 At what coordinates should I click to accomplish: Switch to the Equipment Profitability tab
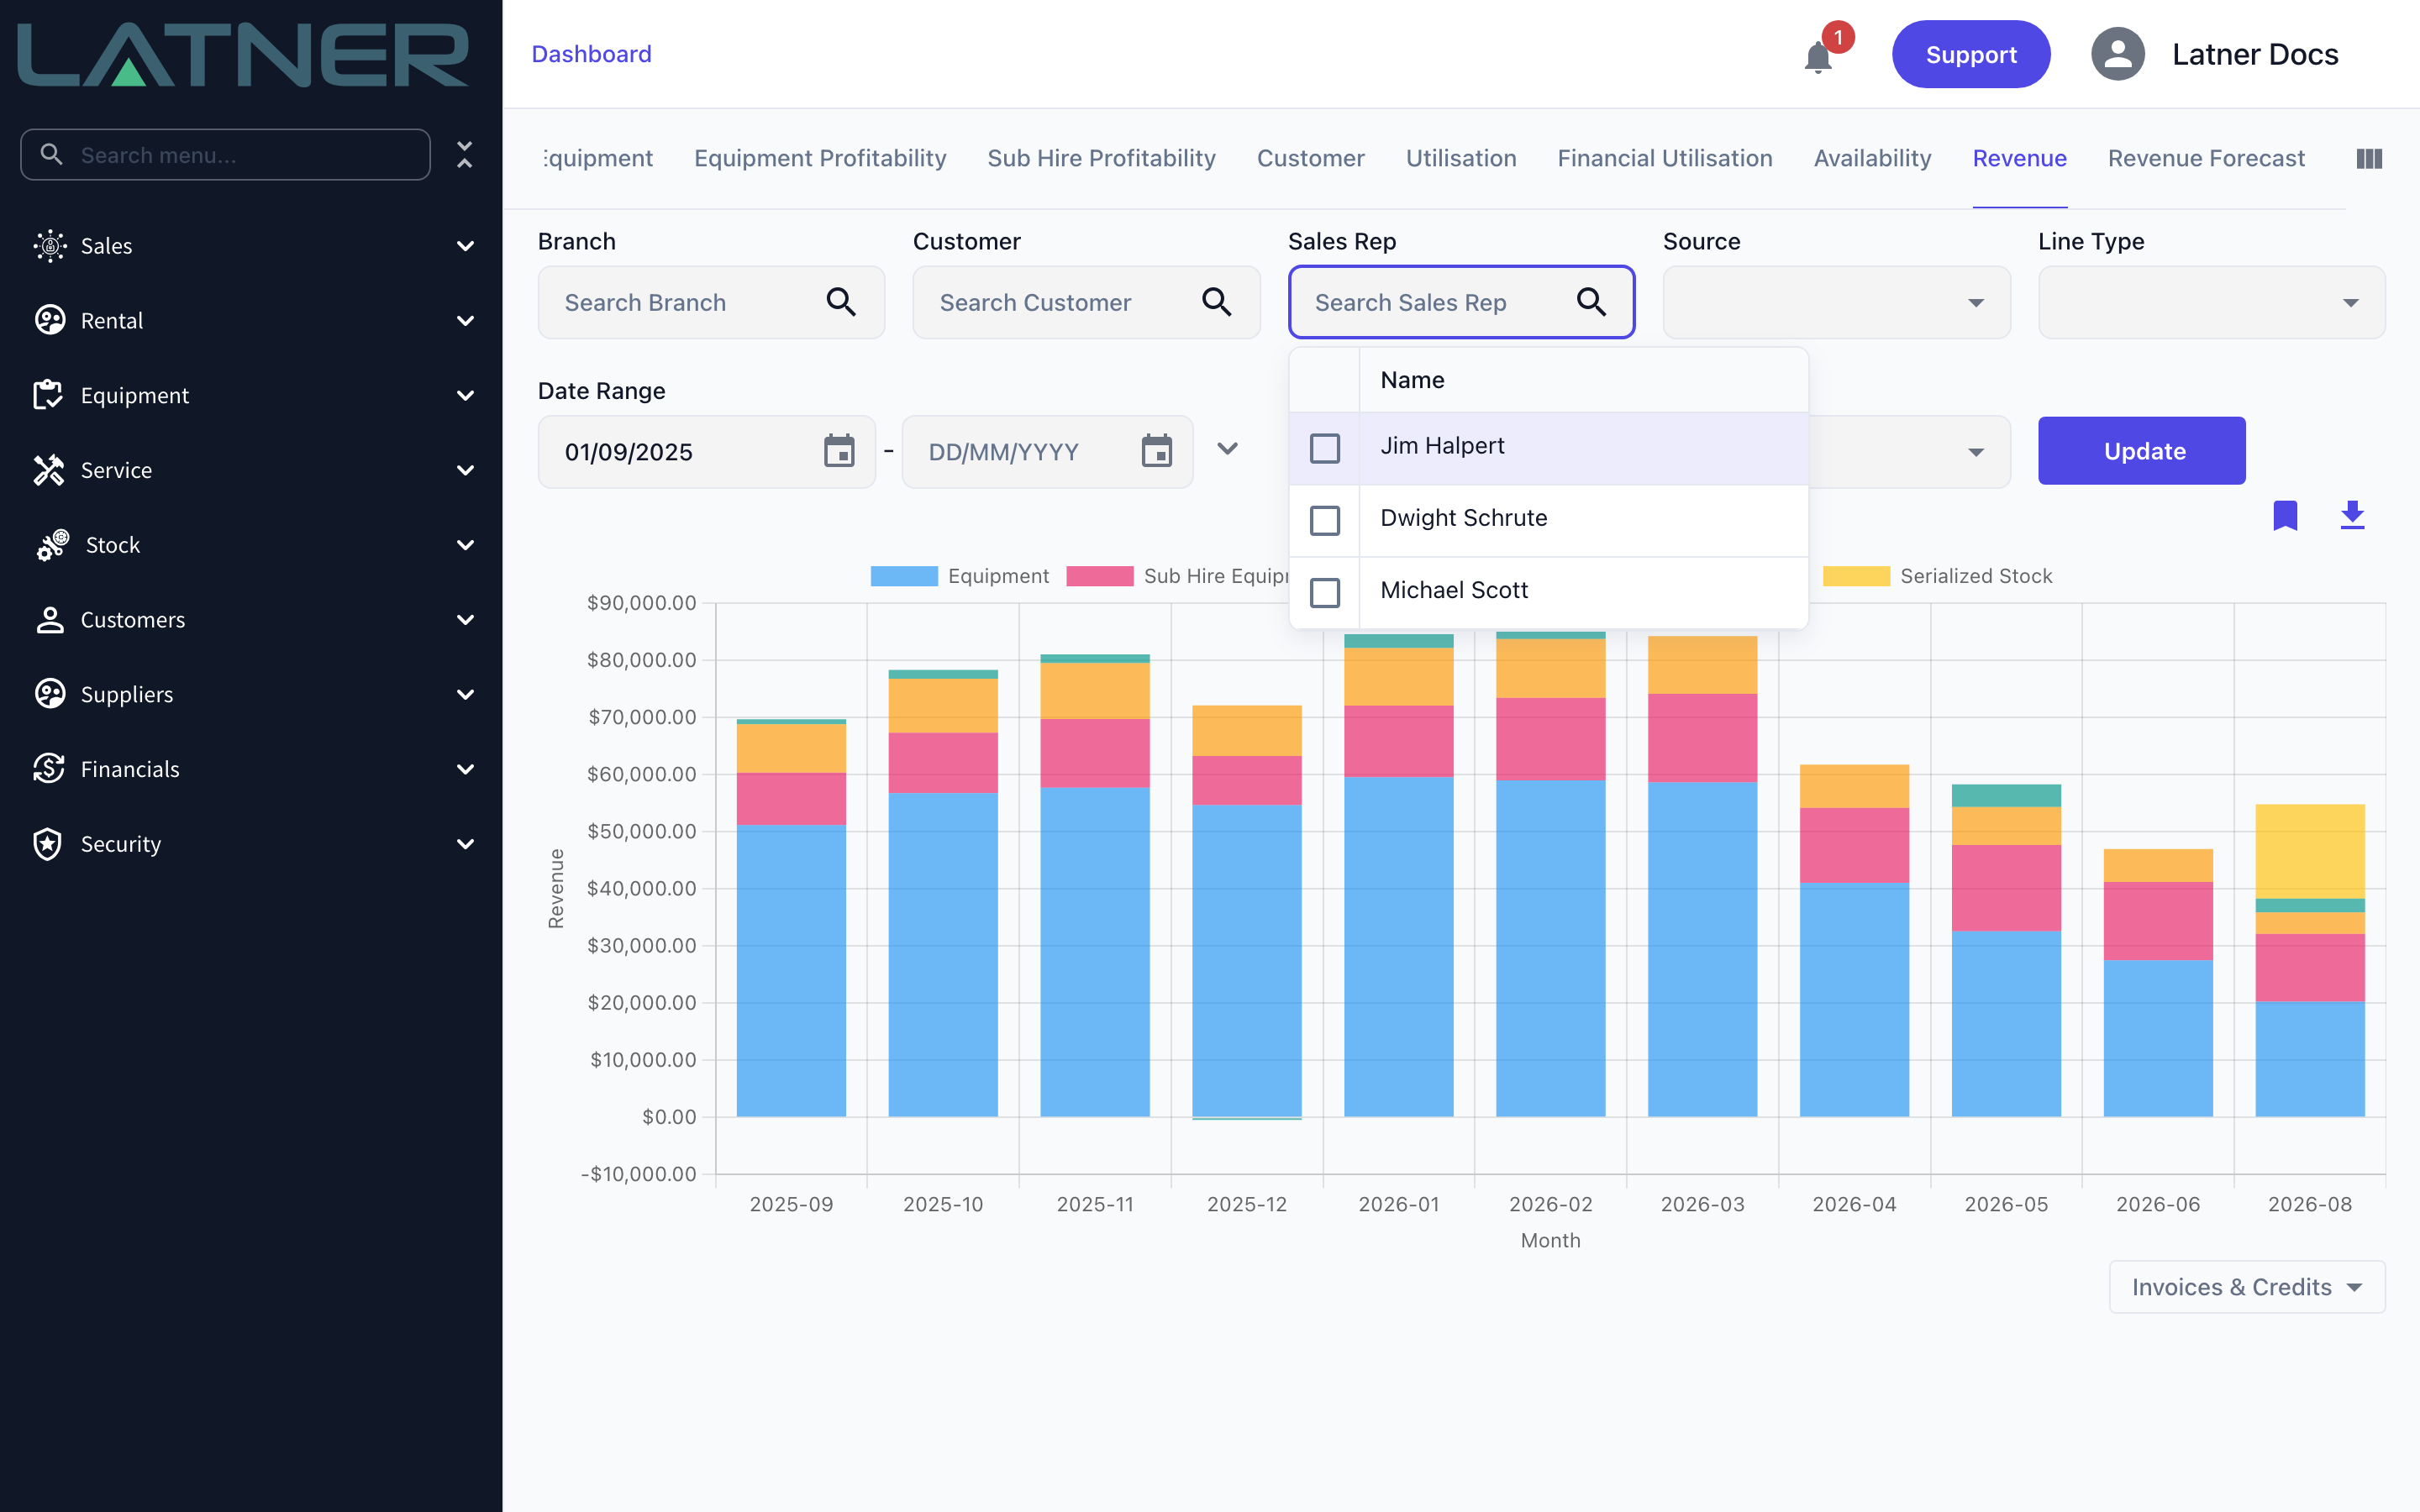click(820, 158)
